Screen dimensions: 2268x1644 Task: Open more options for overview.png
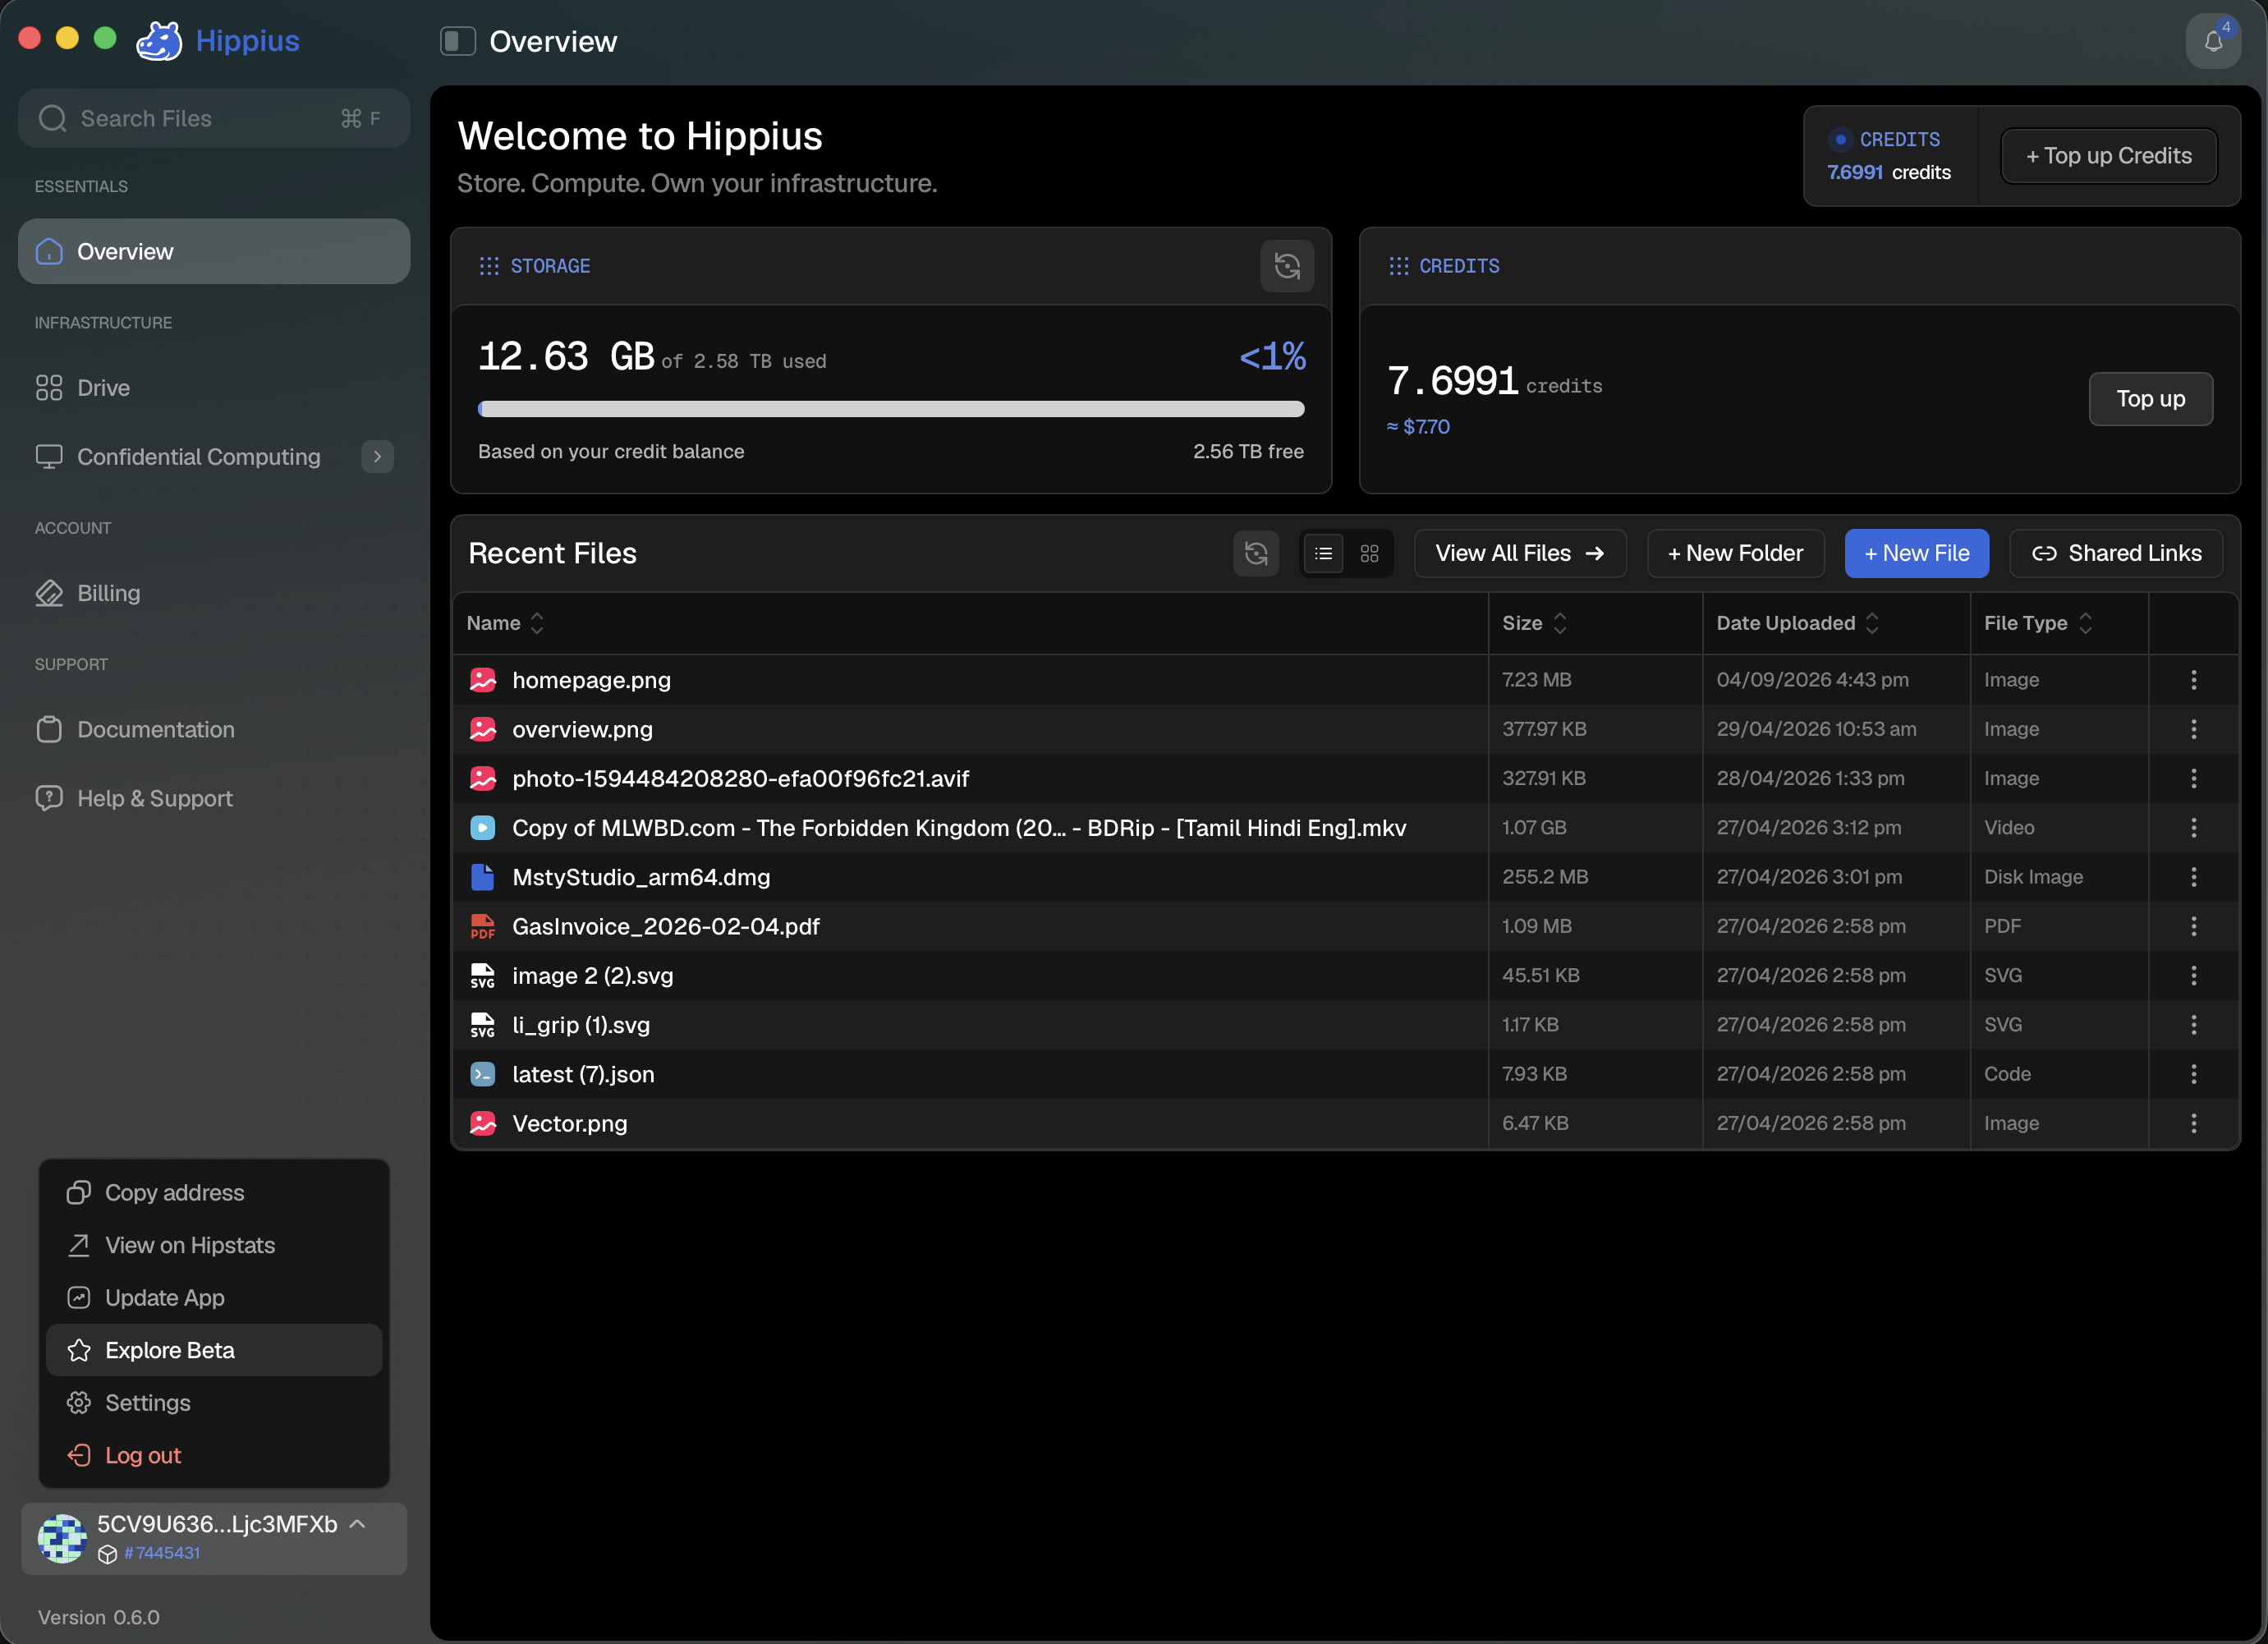(x=2193, y=729)
